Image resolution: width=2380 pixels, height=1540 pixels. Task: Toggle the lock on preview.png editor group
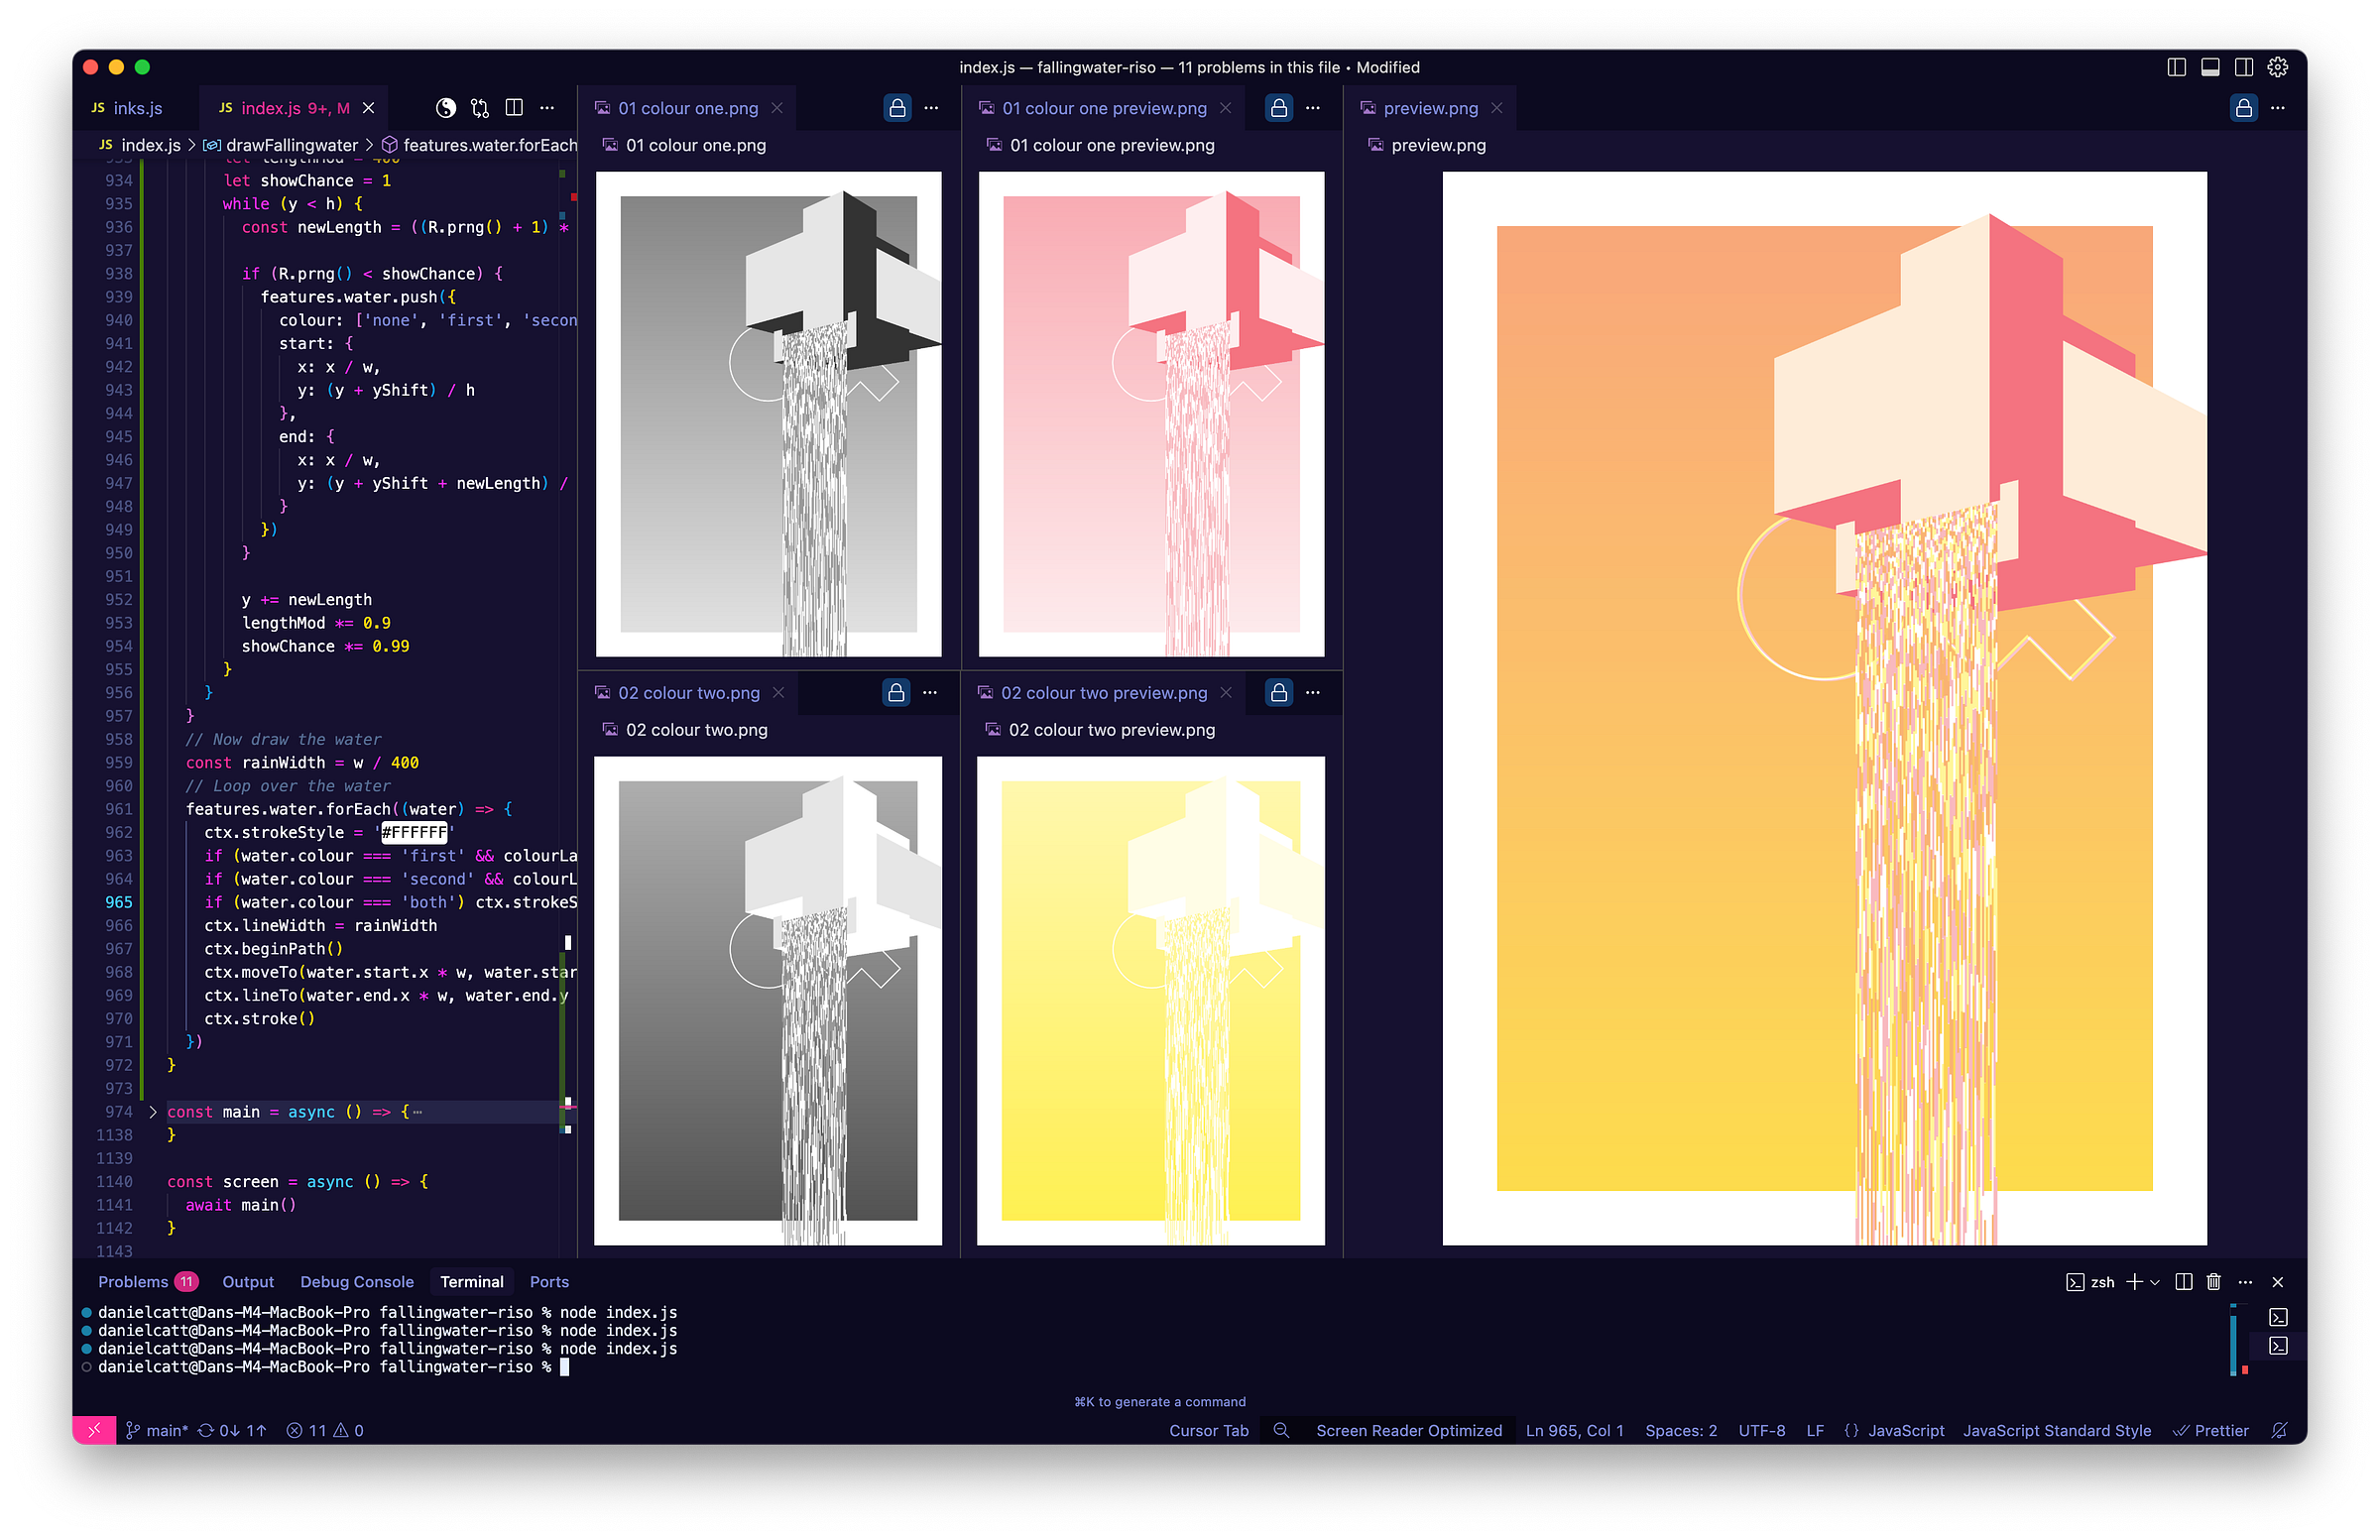(2243, 108)
